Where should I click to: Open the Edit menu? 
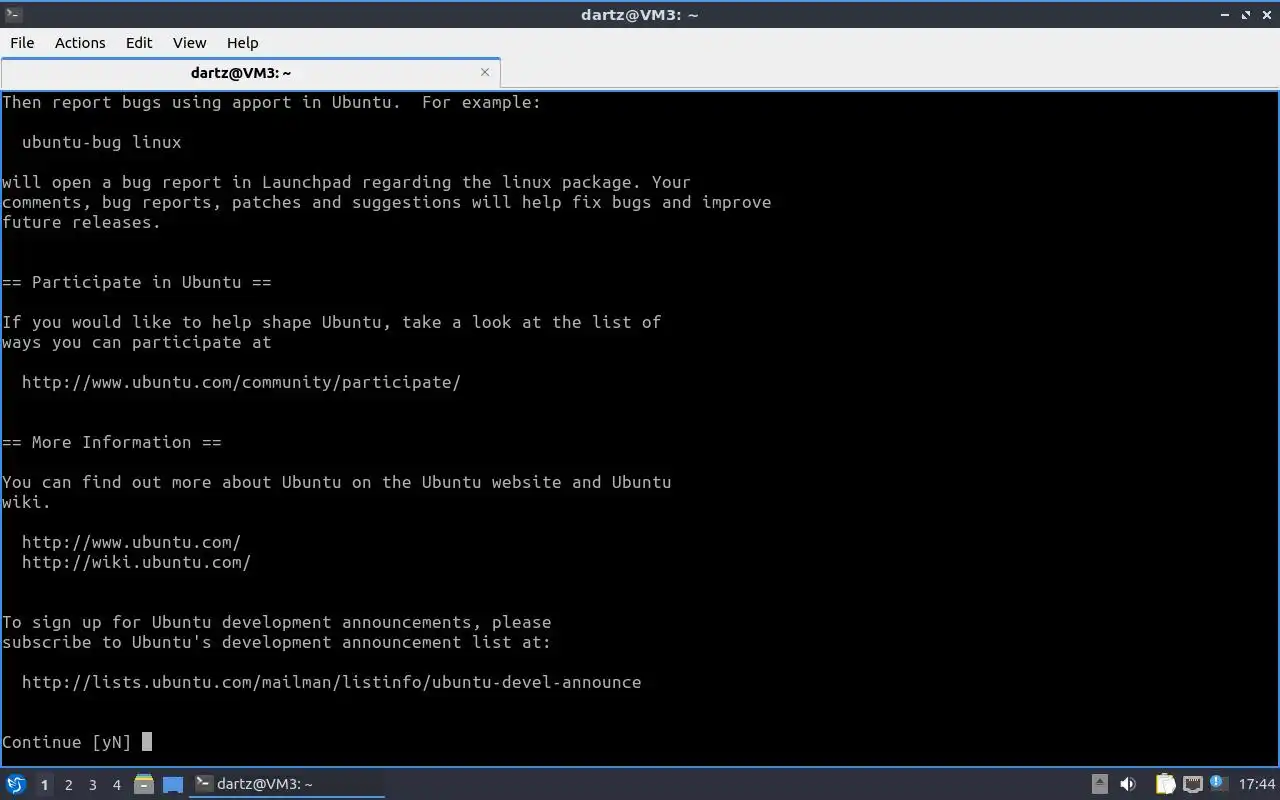(139, 43)
